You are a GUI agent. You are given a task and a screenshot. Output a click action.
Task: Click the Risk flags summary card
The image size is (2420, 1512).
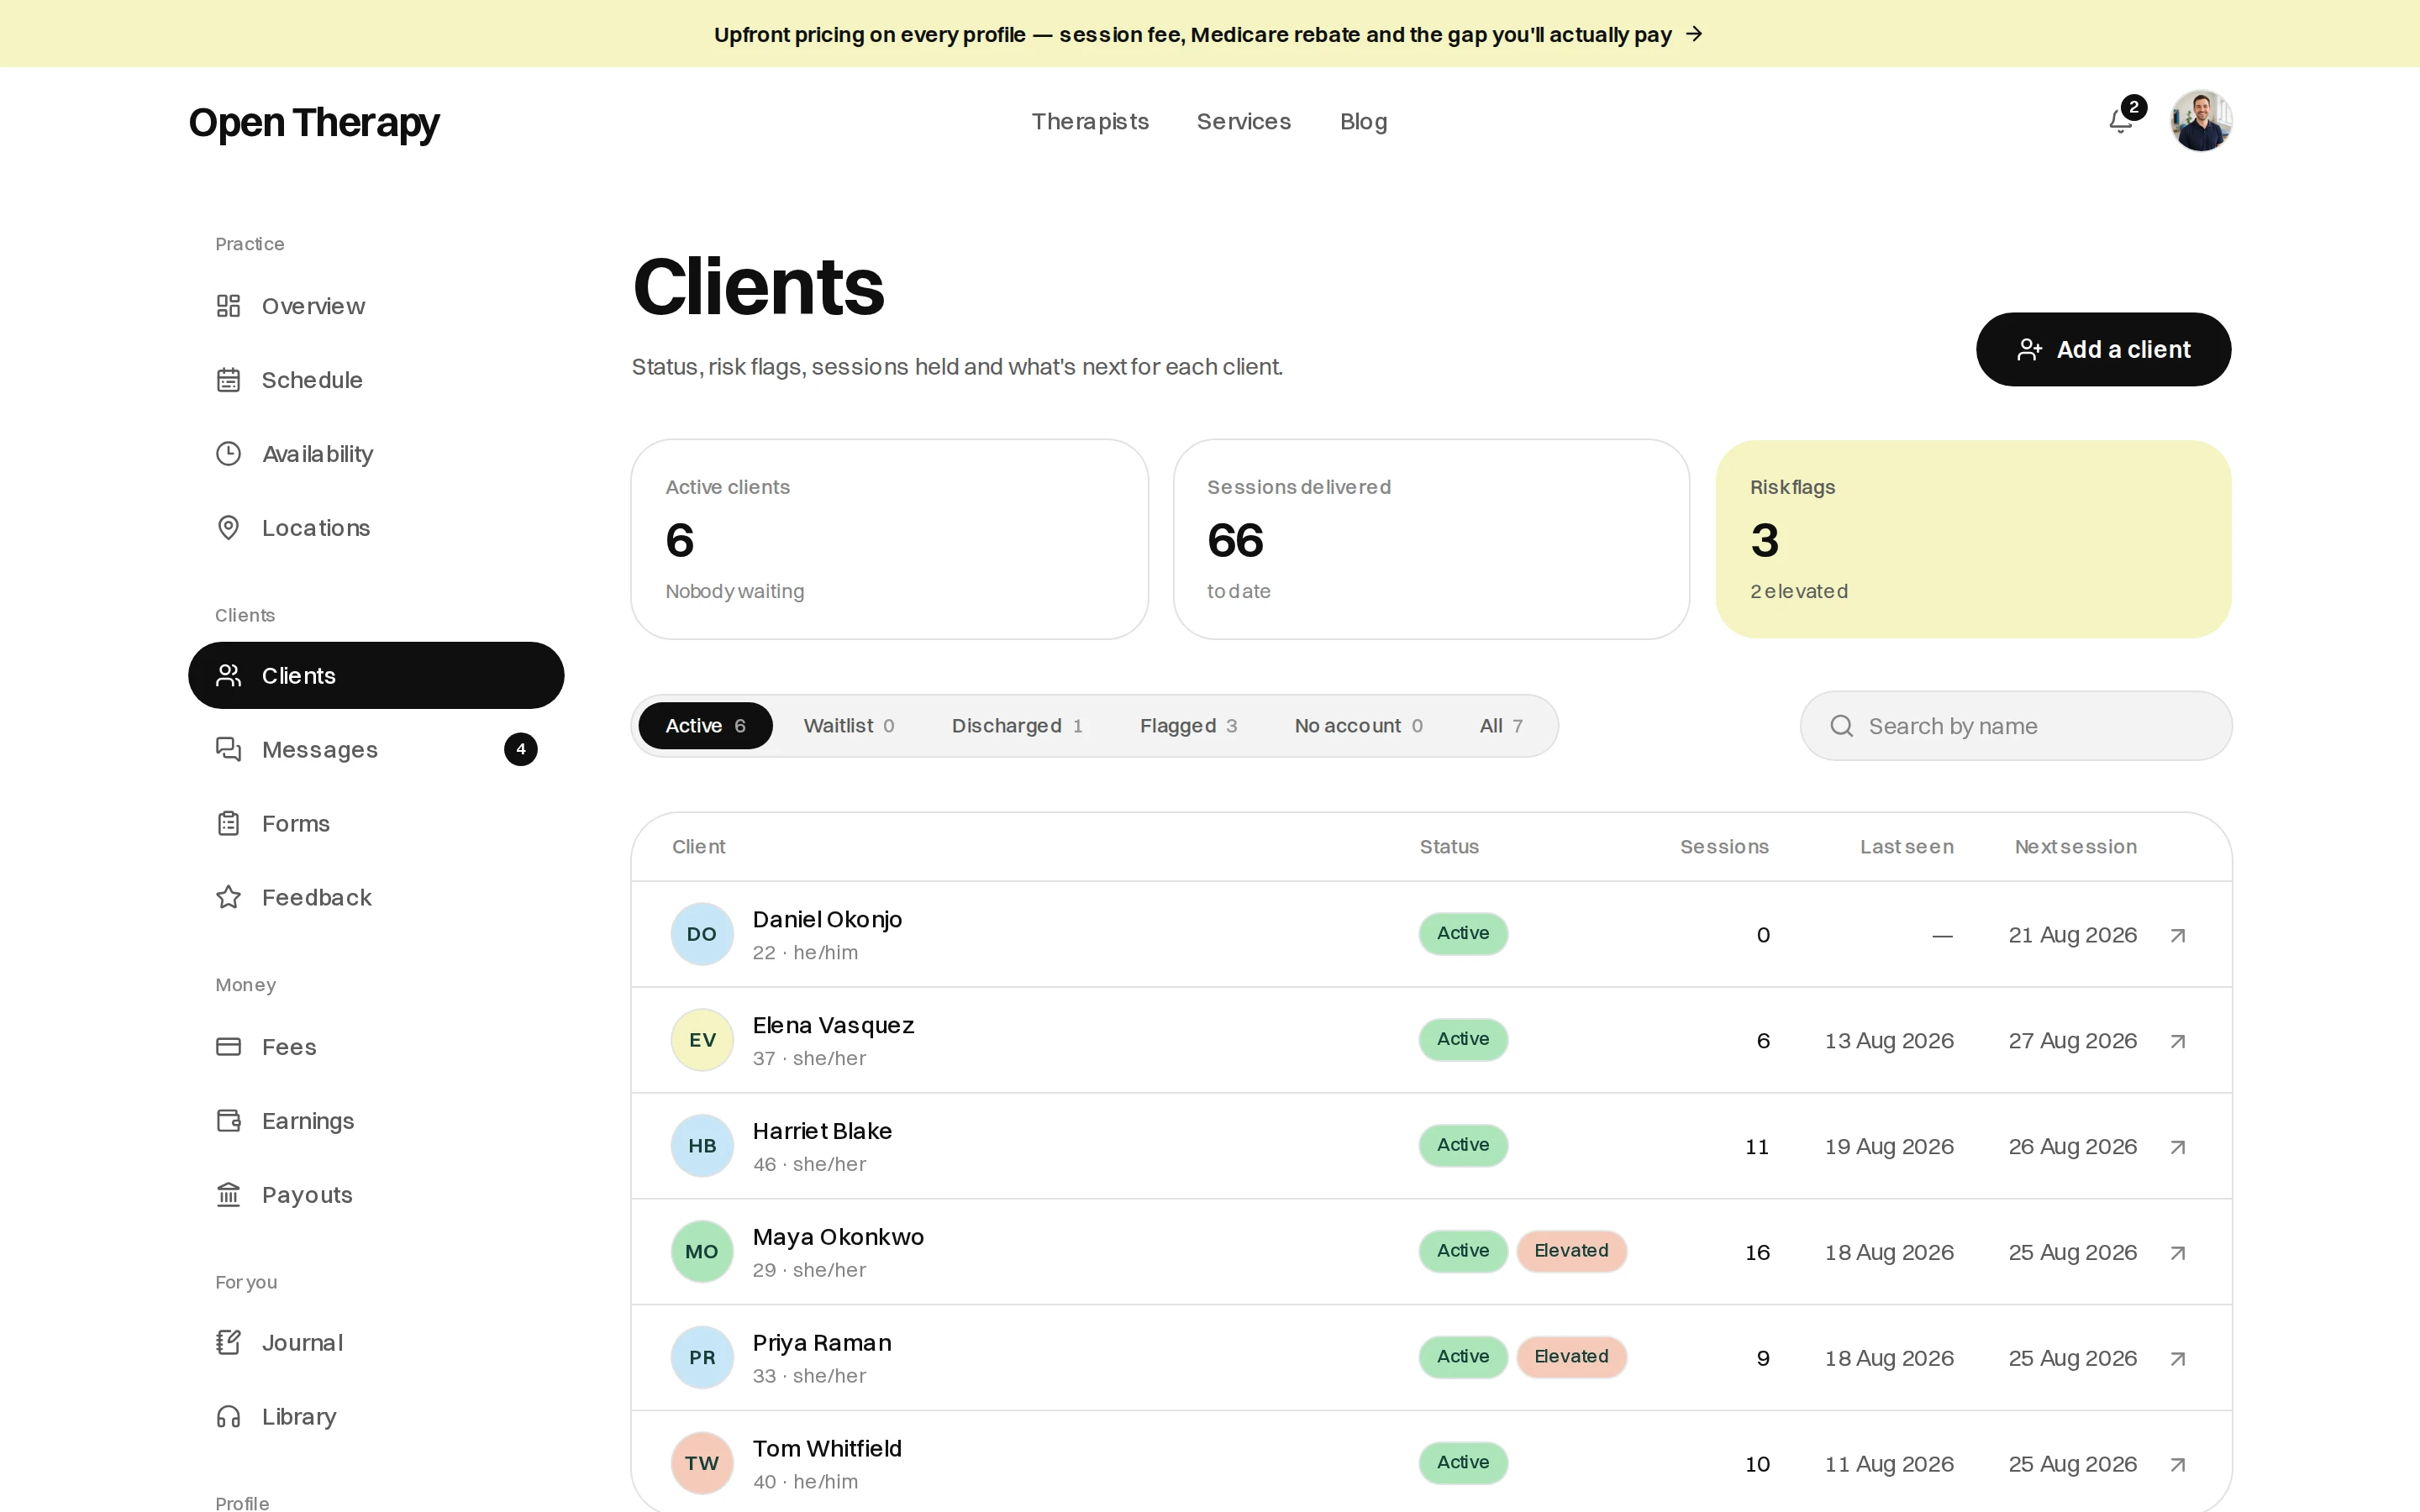[1973, 540]
